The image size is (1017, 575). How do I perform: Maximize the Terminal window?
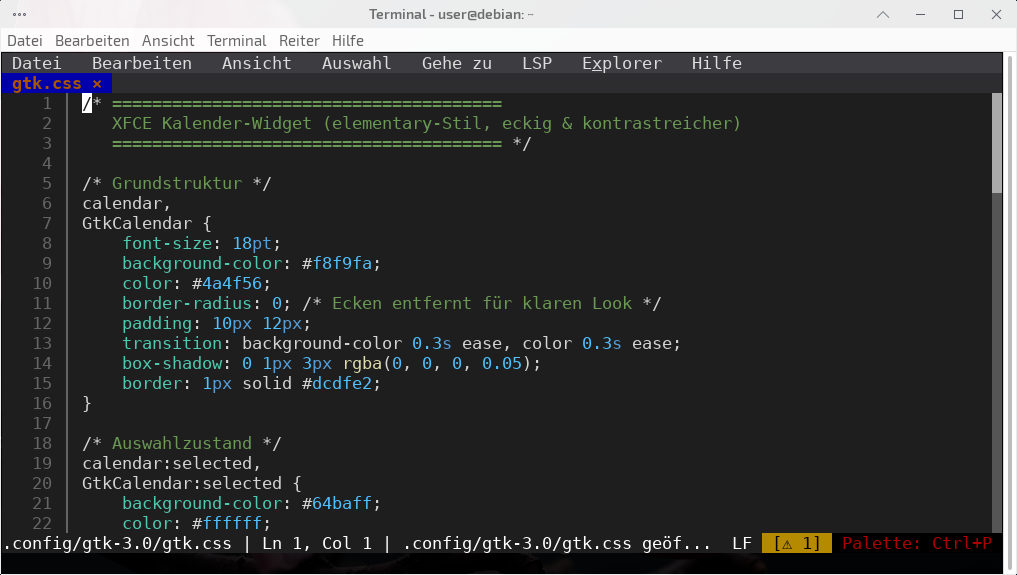point(958,14)
